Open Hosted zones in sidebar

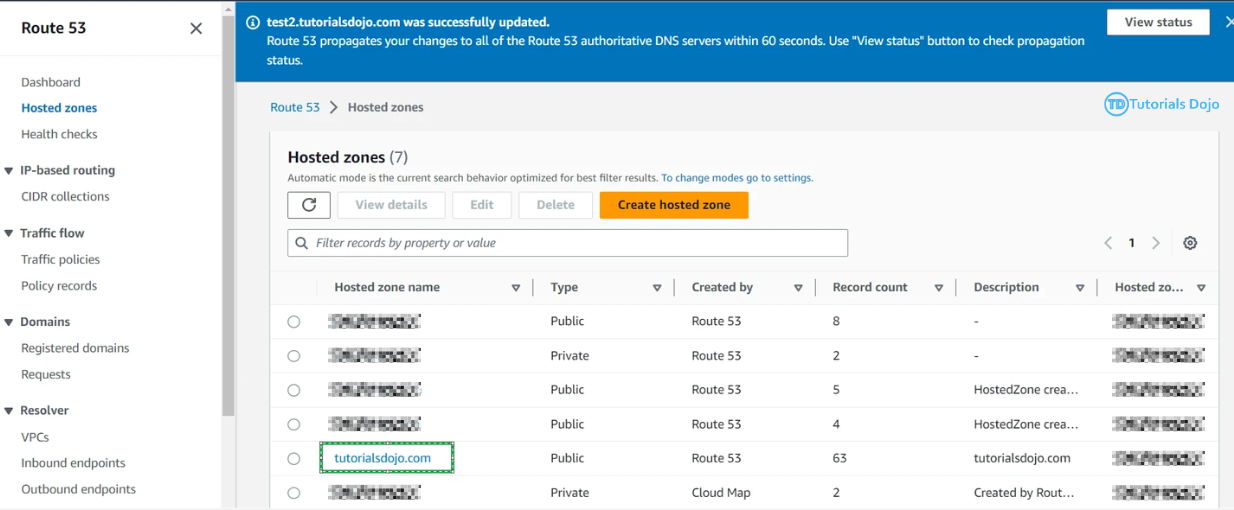[x=59, y=108]
